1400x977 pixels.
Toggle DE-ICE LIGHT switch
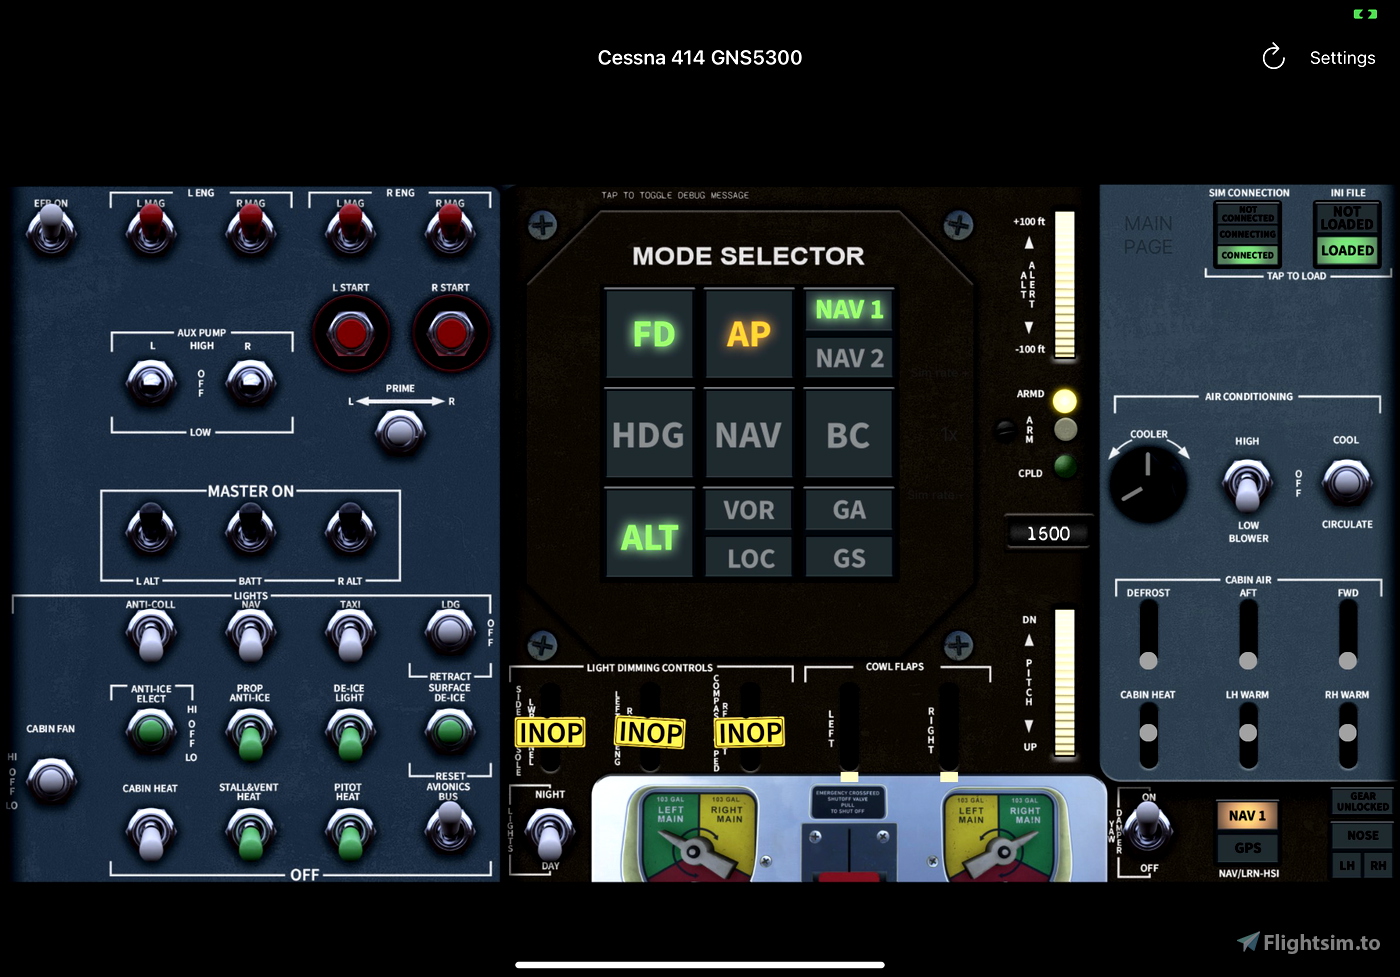pyautogui.click(x=350, y=735)
